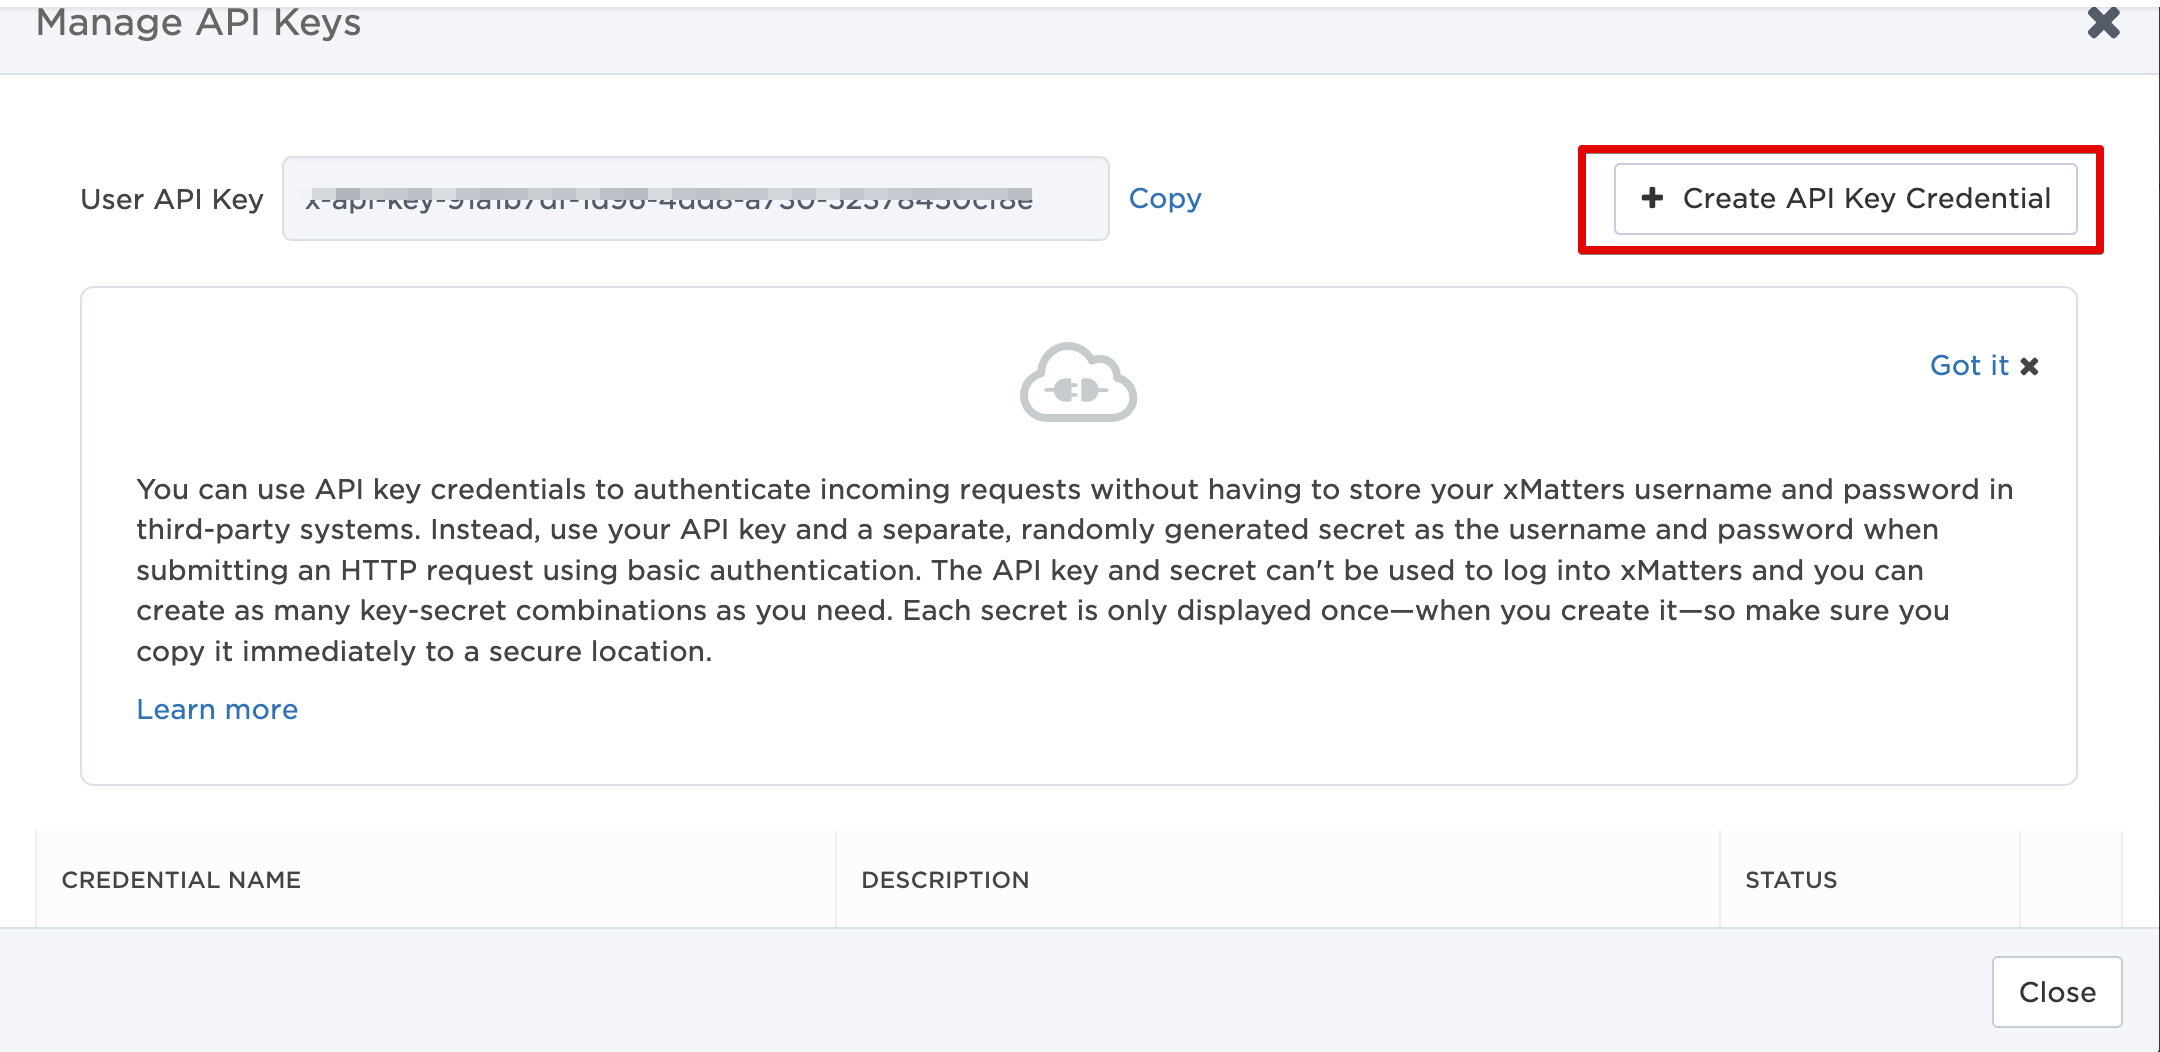
Task: Click the Create API Key Credential button
Action: pyautogui.click(x=1845, y=199)
